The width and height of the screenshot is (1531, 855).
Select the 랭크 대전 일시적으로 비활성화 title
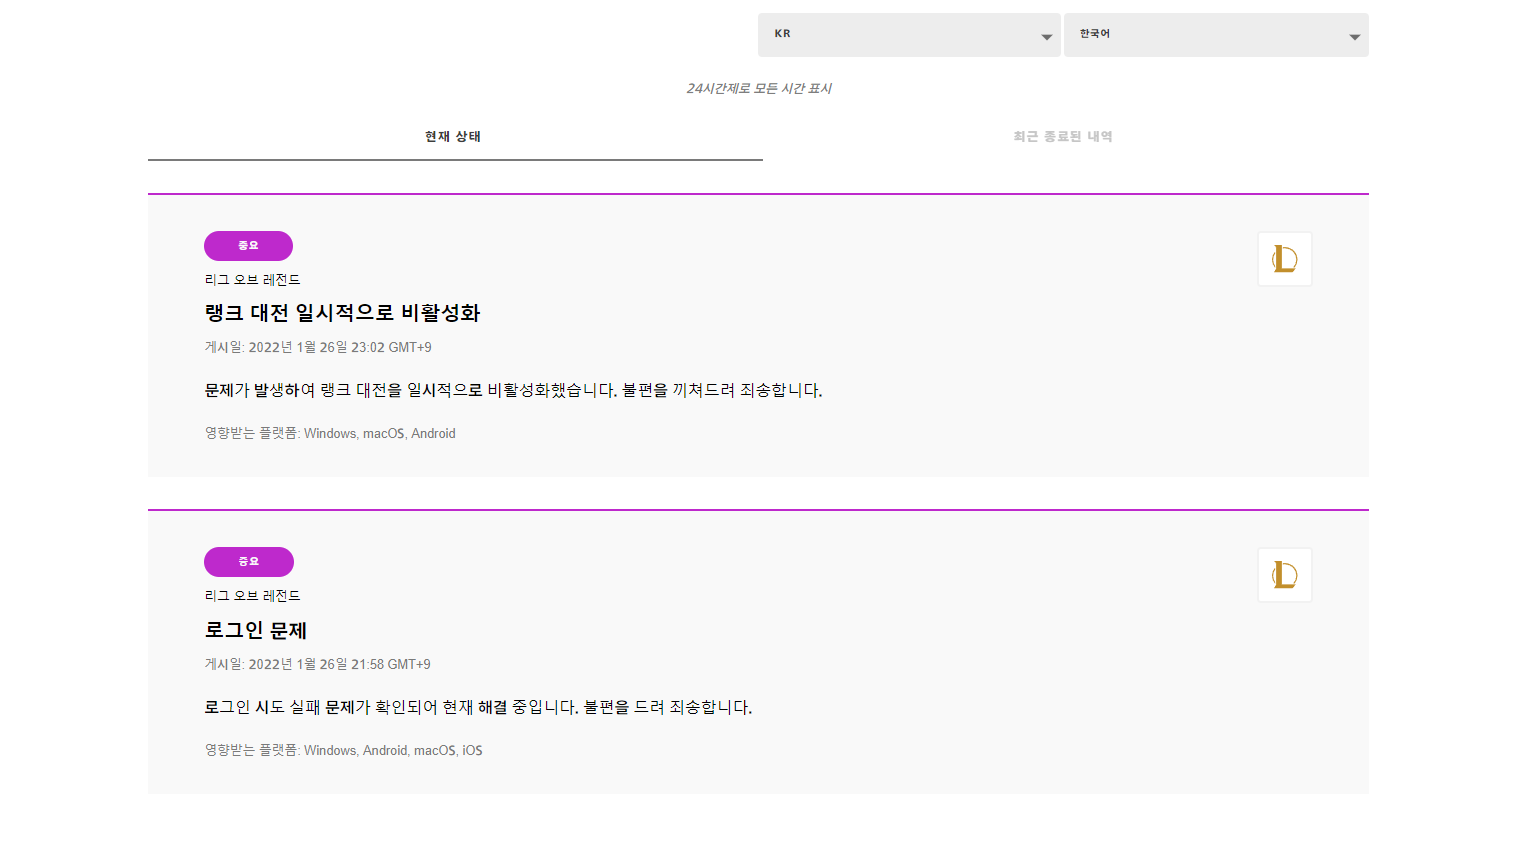pos(342,313)
